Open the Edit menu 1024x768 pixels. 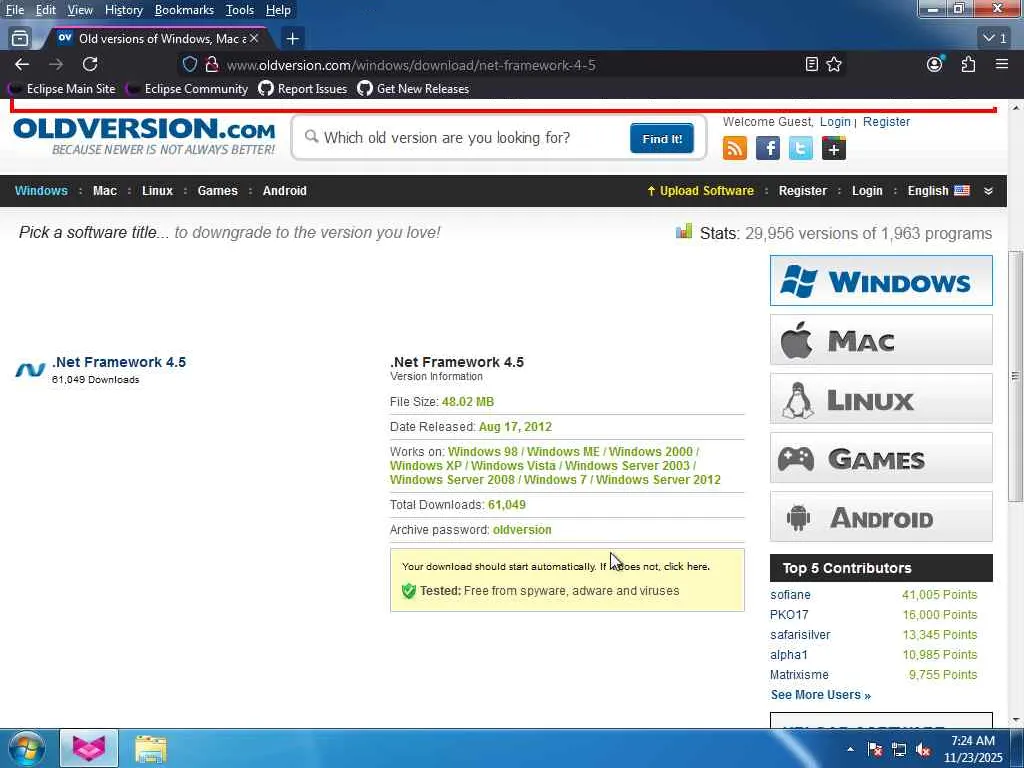pos(46,10)
